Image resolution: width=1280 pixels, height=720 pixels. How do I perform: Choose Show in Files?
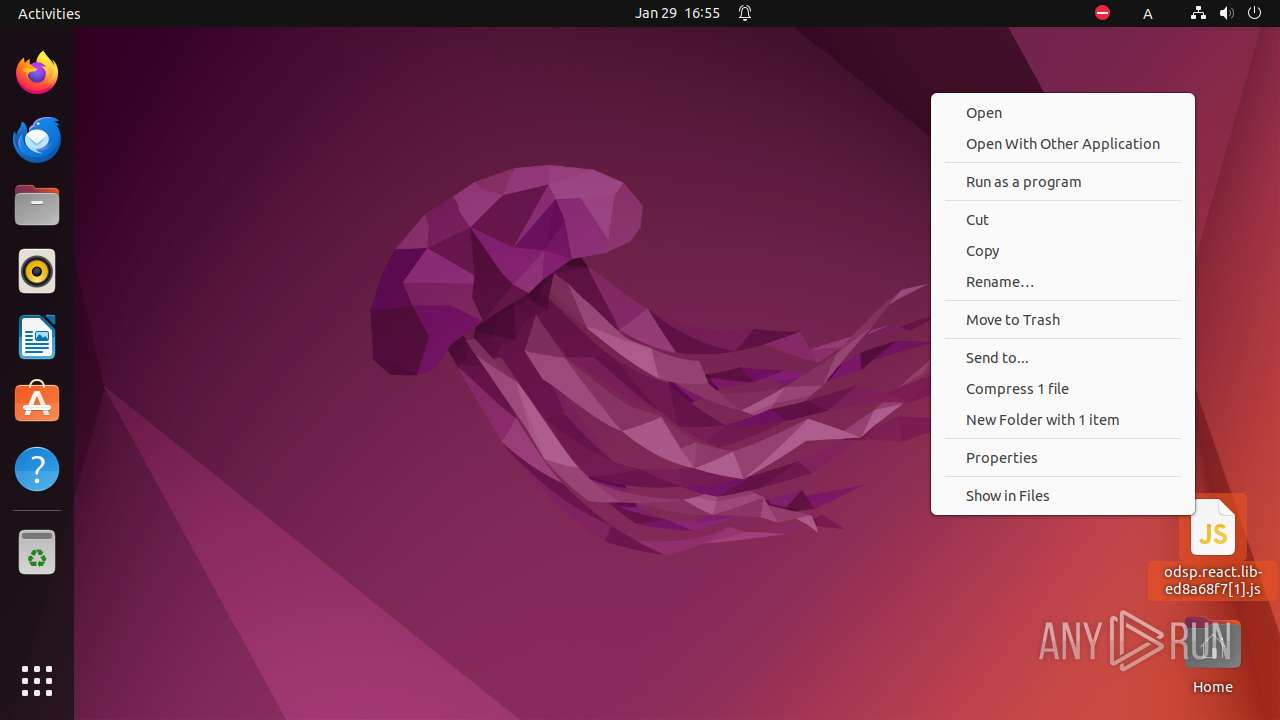point(1063,496)
